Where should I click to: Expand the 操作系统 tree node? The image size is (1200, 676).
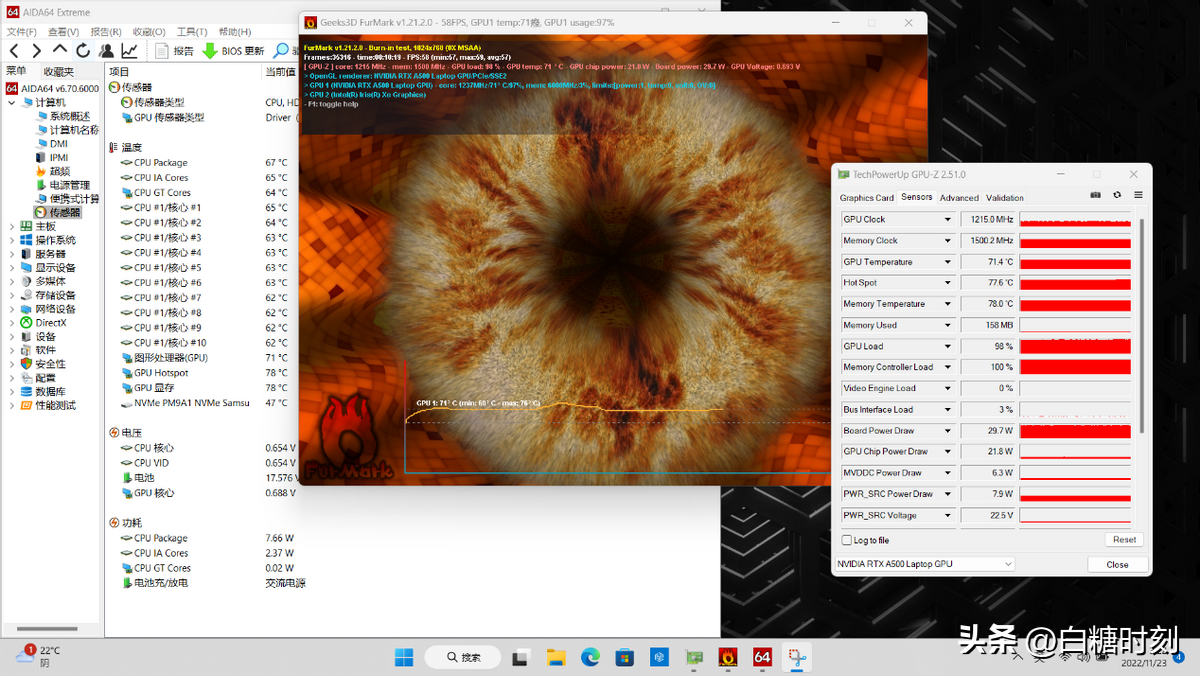12,240
